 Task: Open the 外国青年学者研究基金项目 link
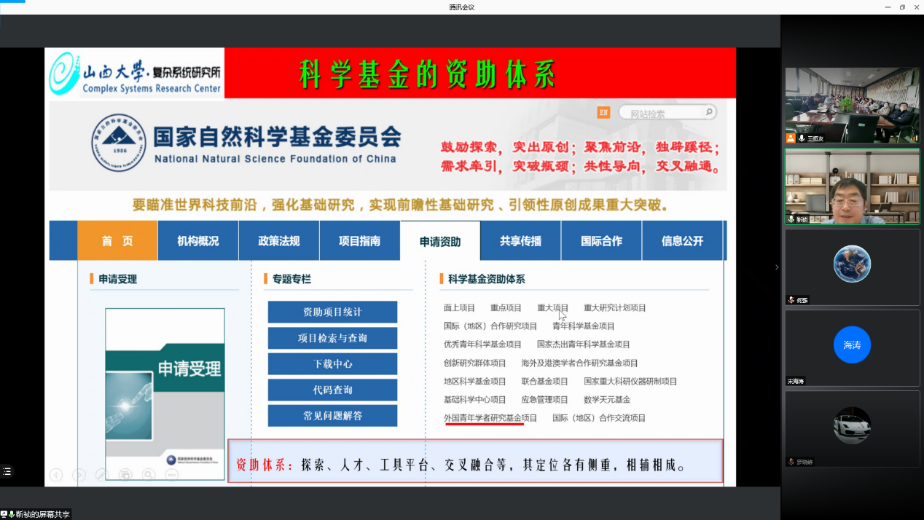490,417
